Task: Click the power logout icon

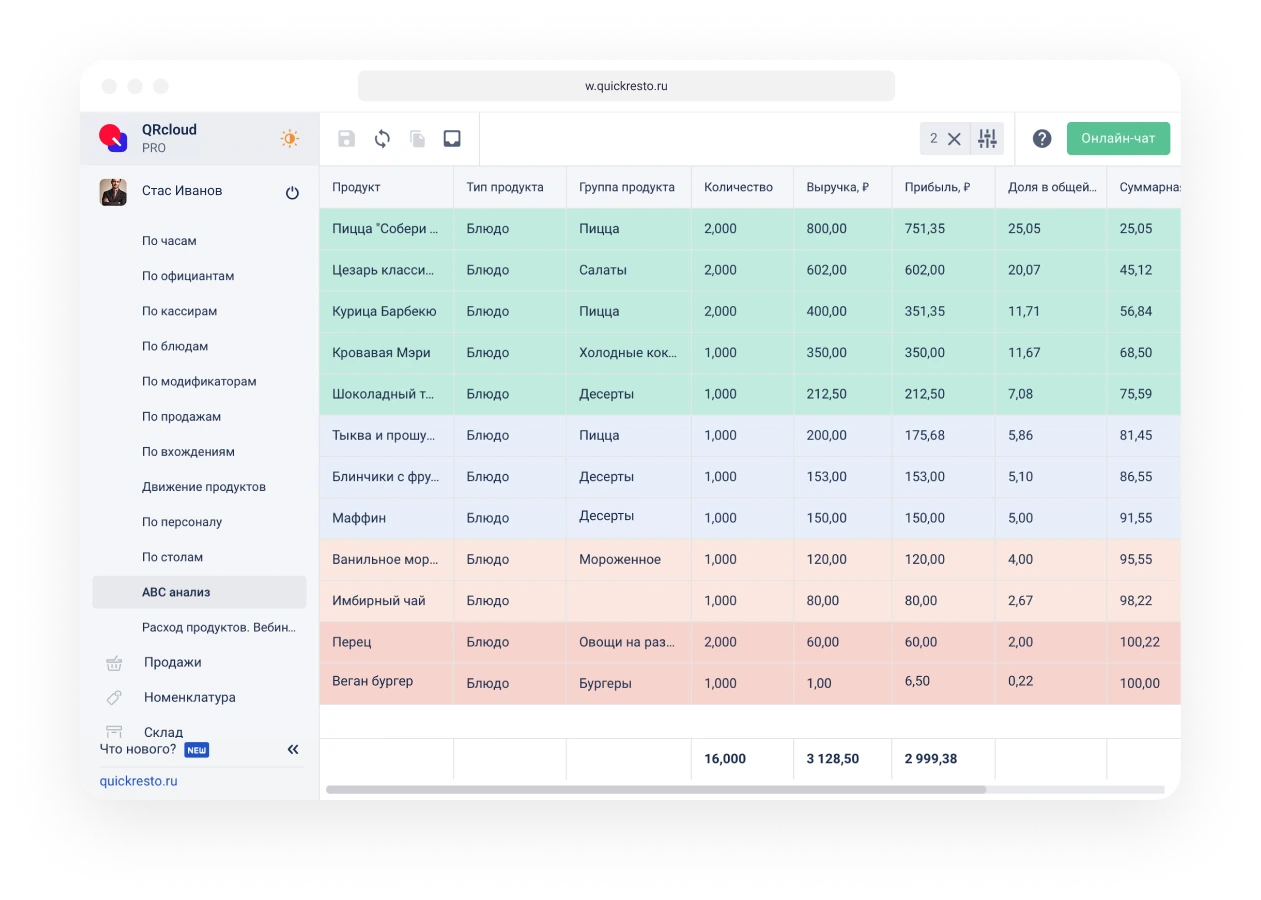Action: pyautogui.click(x=292, y=193)
